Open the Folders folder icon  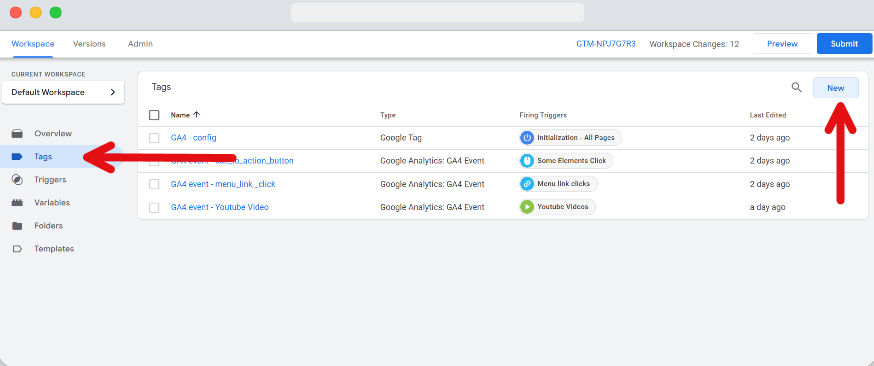pos(17,226)
